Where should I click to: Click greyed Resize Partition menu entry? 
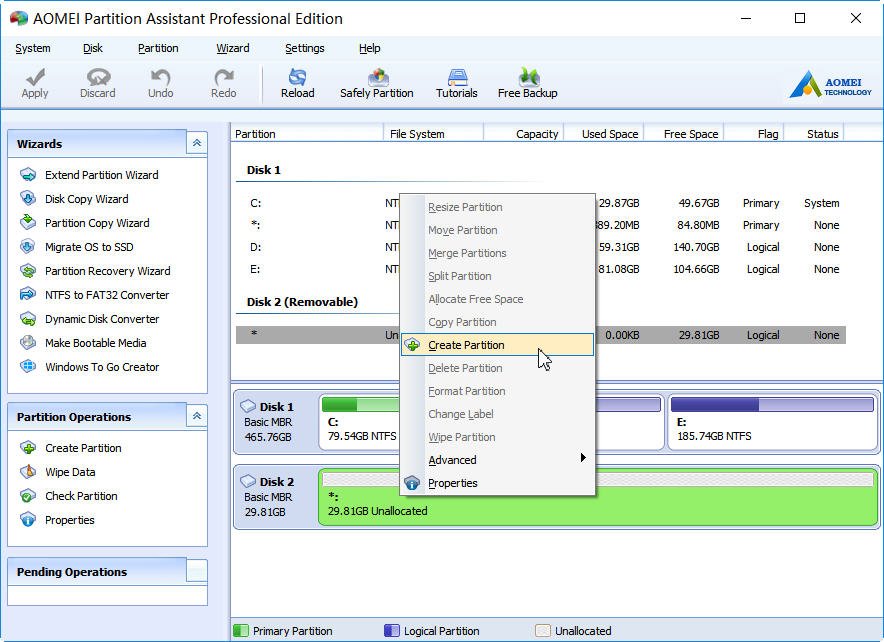pyautogui.click(x=497, y=207)
